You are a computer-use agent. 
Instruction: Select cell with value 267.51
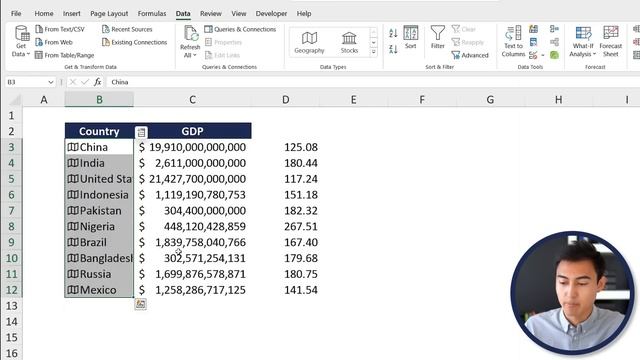point(286,227)
